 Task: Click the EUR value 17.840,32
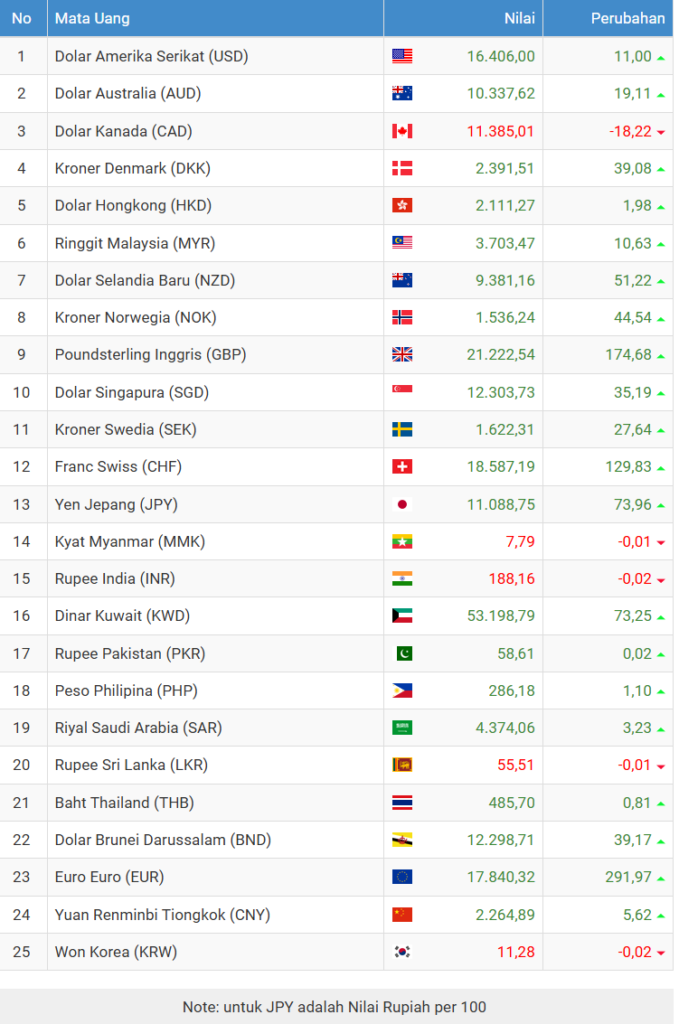(x=501, y=877)
